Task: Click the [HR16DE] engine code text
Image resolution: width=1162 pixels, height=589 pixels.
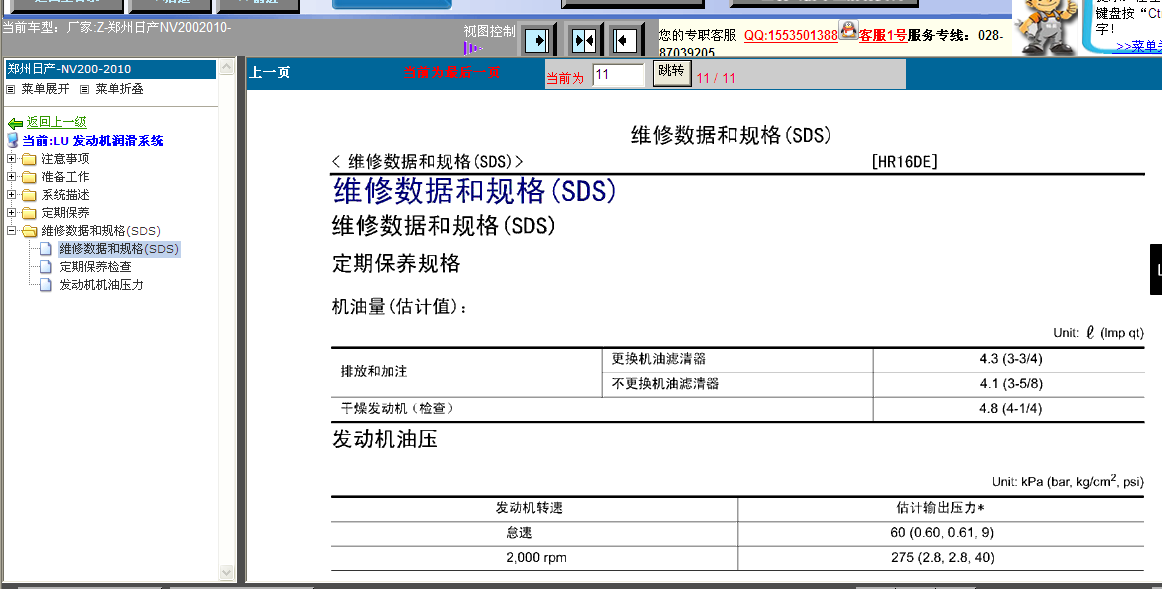Action: [x=905, y=162]
